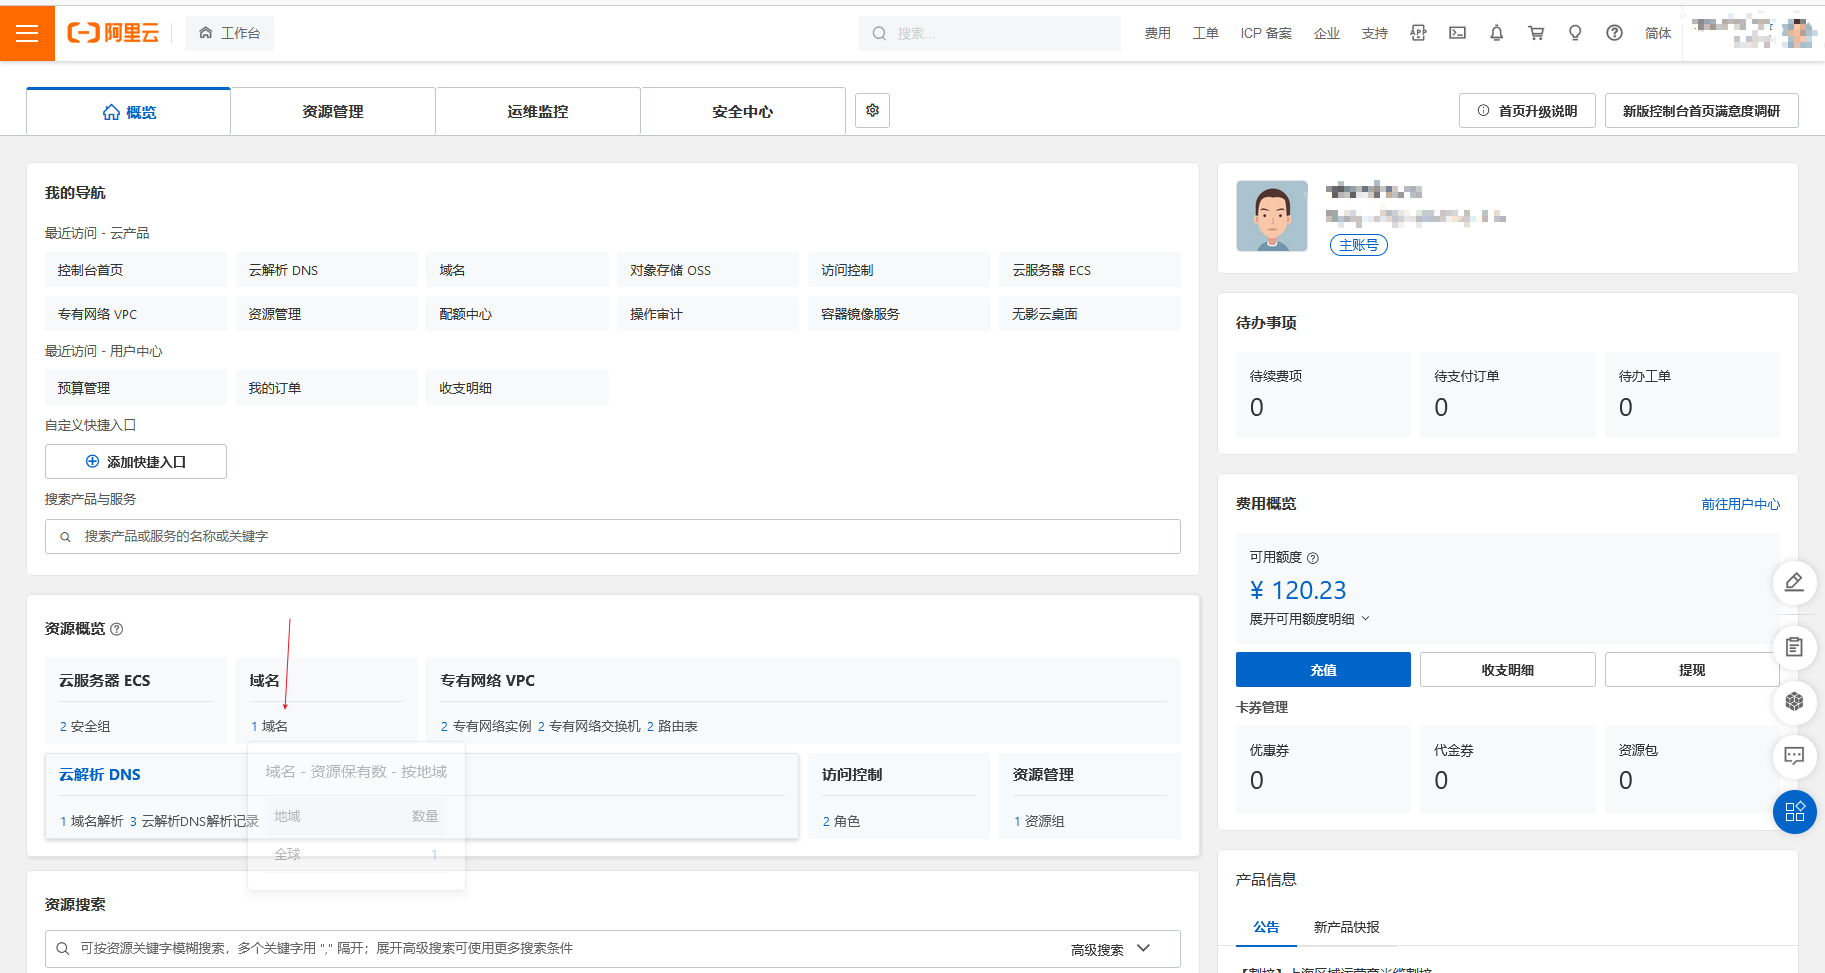Image resolution: width=1825 pixels, height=973 pixels.
Task: Open 1 域名 resource count
Action: click(x=269, y=727)
